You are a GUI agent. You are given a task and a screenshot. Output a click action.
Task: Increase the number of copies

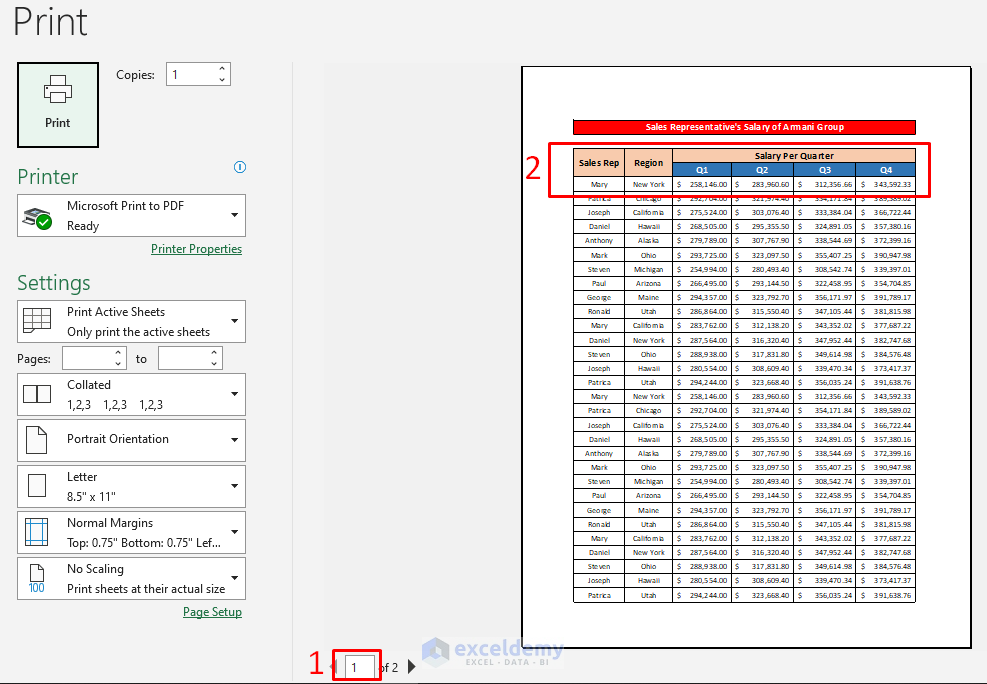[222, 68]
